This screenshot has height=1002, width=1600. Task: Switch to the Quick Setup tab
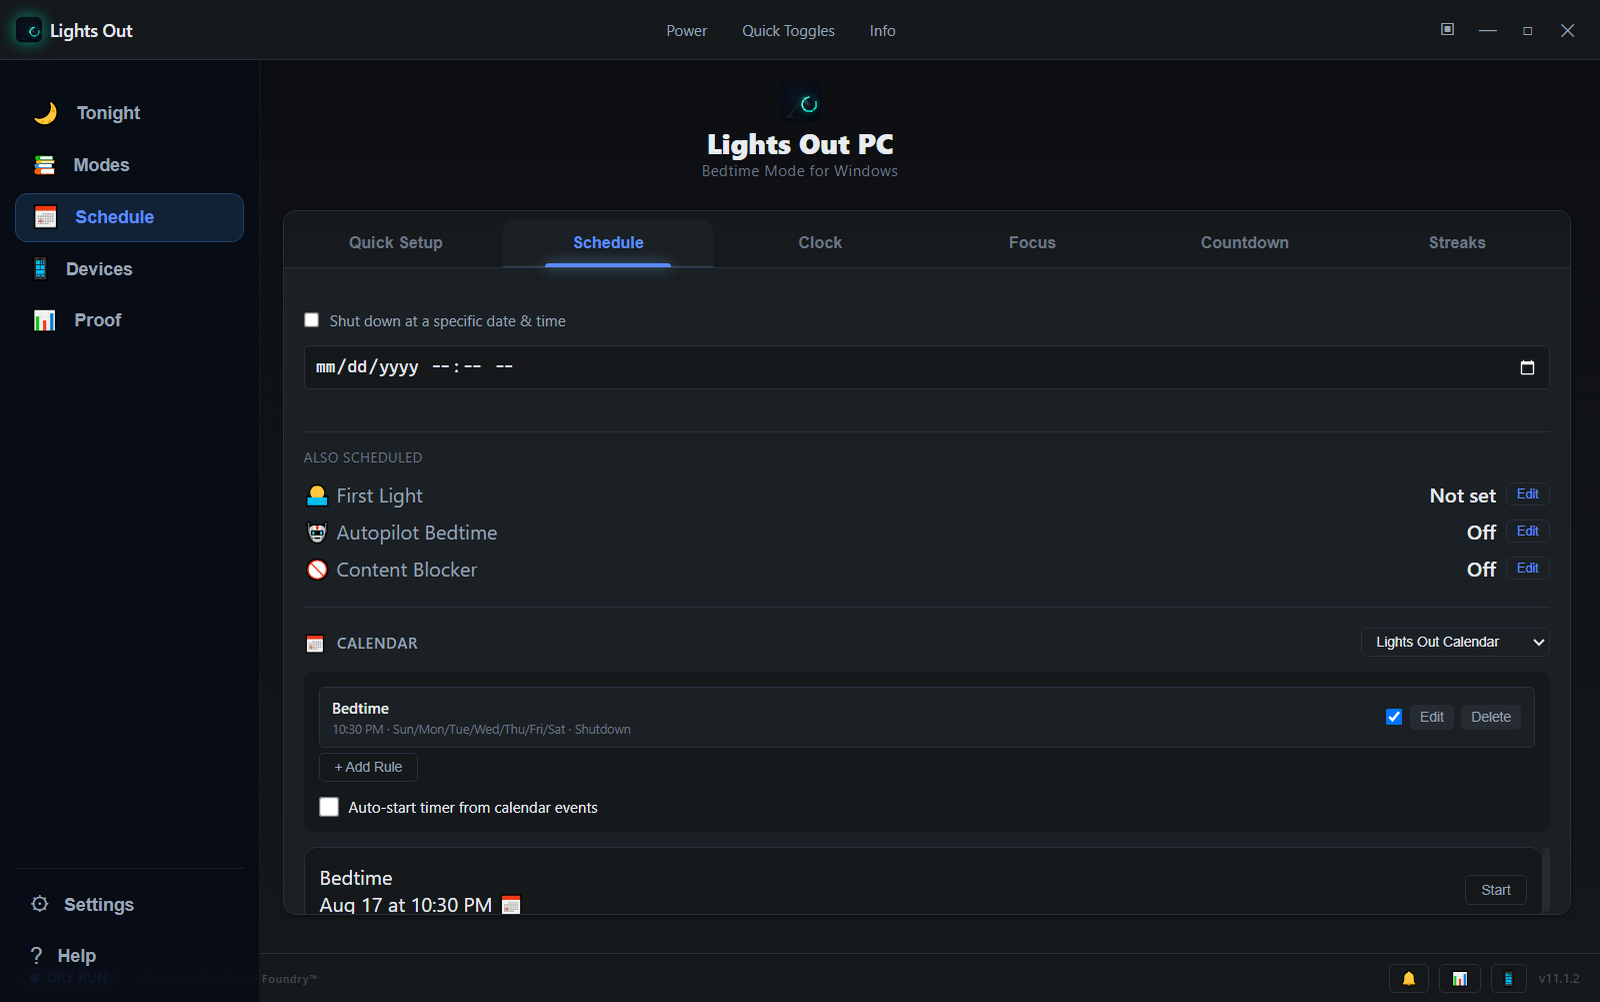tap(396, 243)
